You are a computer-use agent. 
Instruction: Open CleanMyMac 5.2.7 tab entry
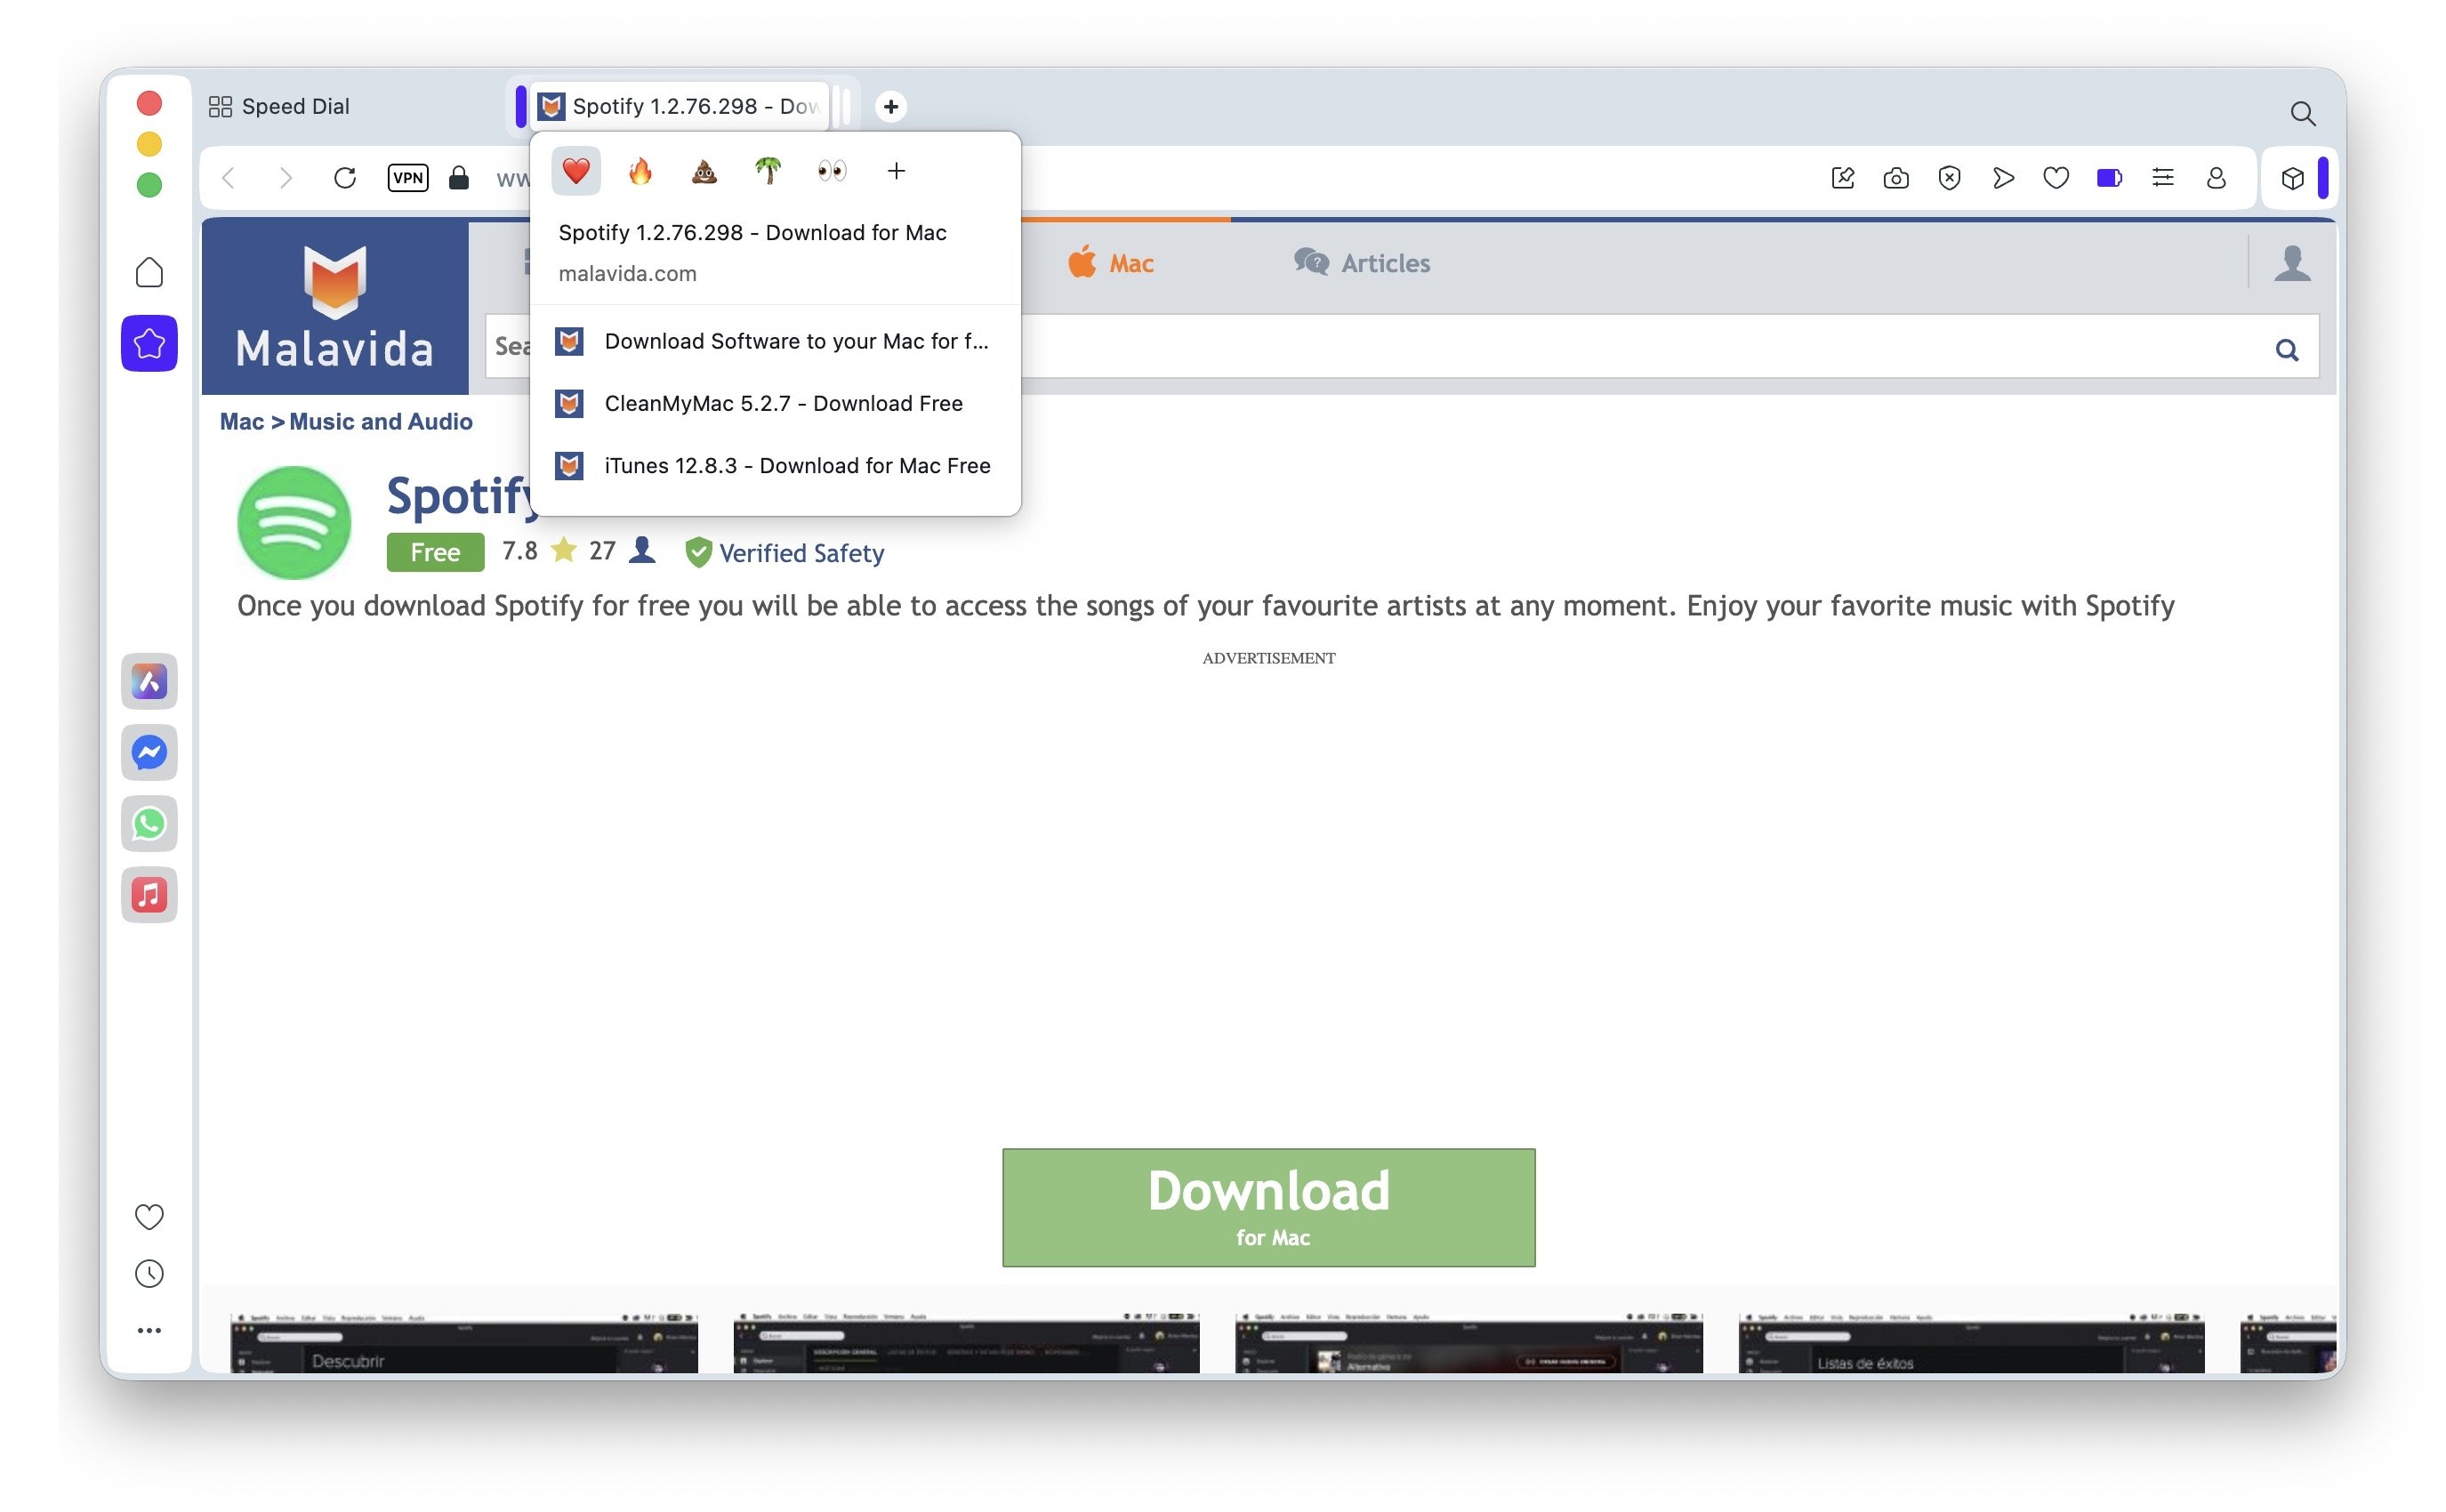point(782,403)
